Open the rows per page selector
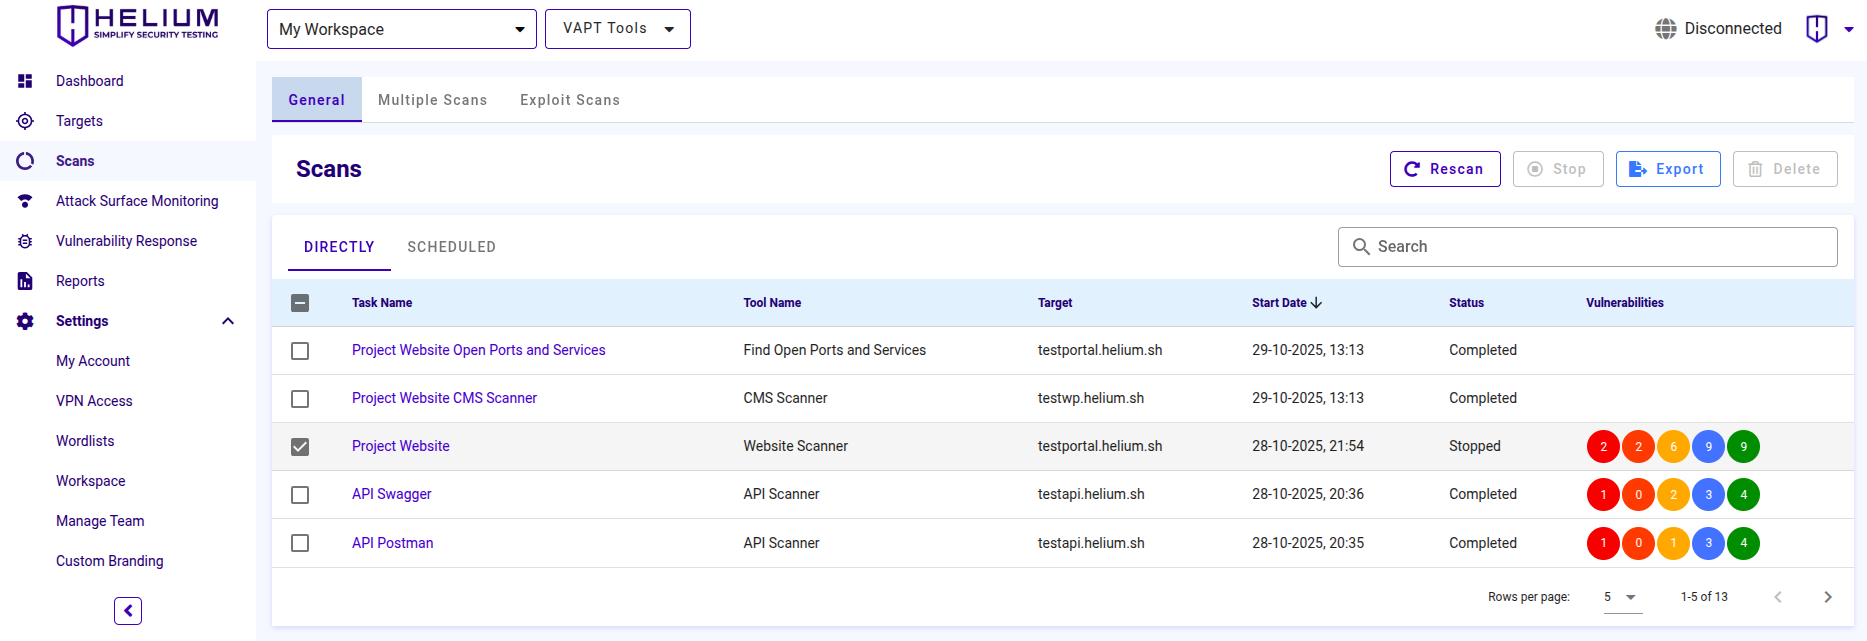1867x641 pixels. click(1622, 597)
